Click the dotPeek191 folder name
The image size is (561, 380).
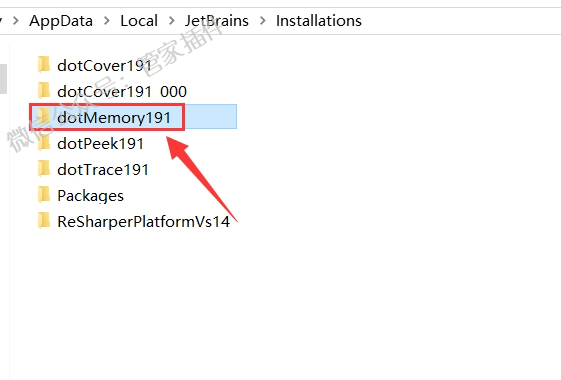tap(100, 143)
